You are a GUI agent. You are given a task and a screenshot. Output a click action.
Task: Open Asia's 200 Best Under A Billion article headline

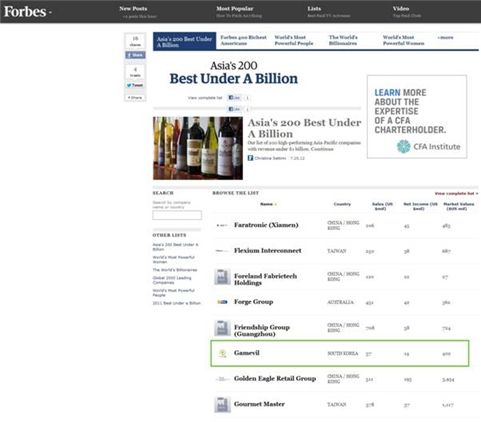tap(304, 128)
